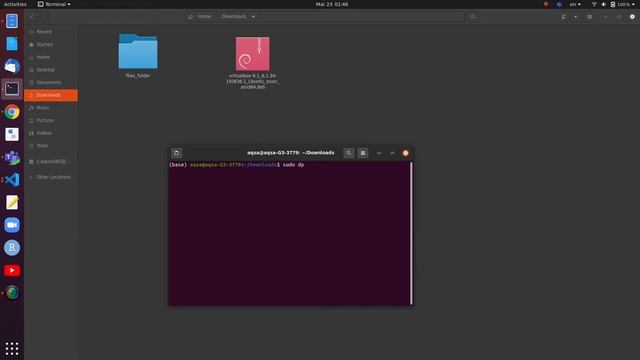Launch LibreOffice Writer from the dock
640x360 pixels.
coord(12,44)
